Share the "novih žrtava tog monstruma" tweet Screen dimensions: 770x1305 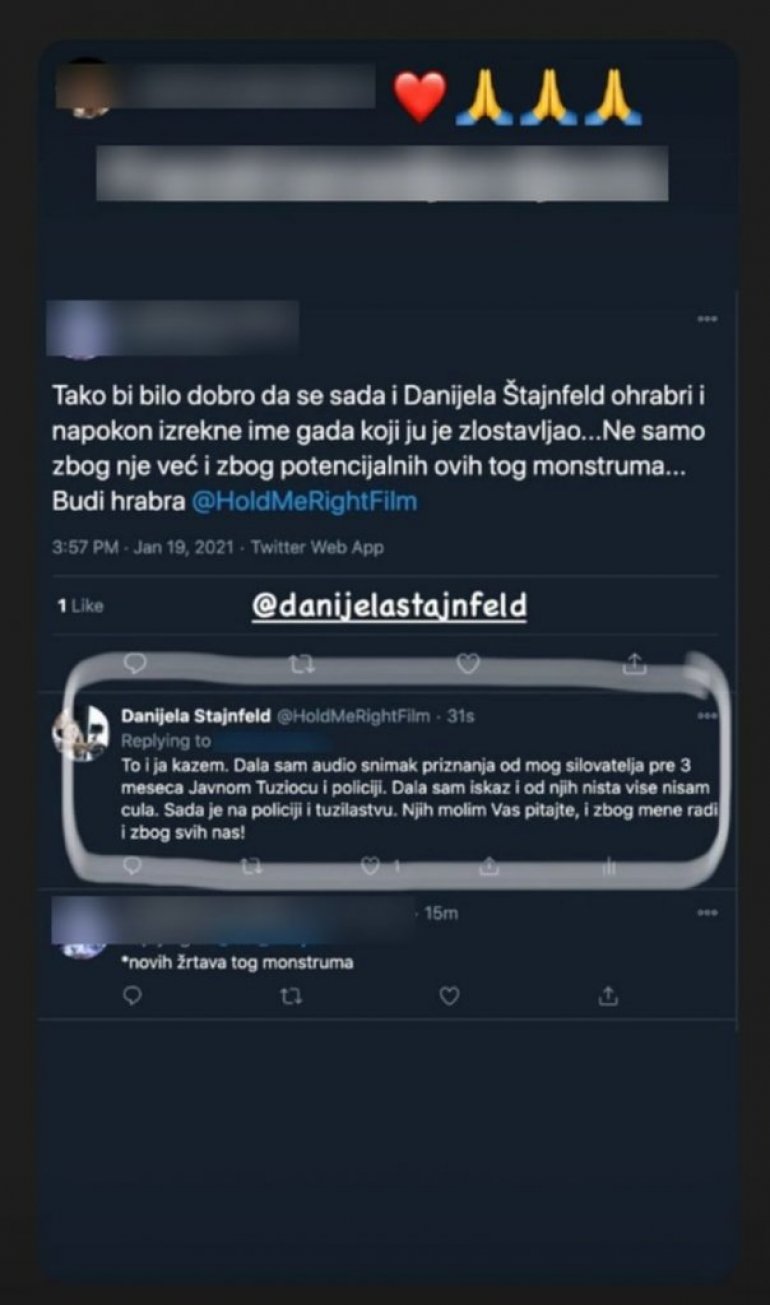point(608,996)
